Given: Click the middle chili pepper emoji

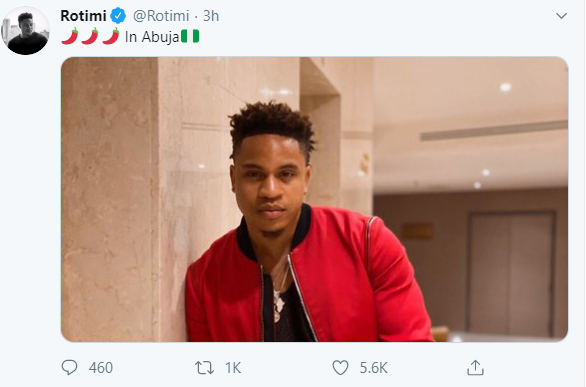Looking at the screenshot, I should (x=90, y=36).
